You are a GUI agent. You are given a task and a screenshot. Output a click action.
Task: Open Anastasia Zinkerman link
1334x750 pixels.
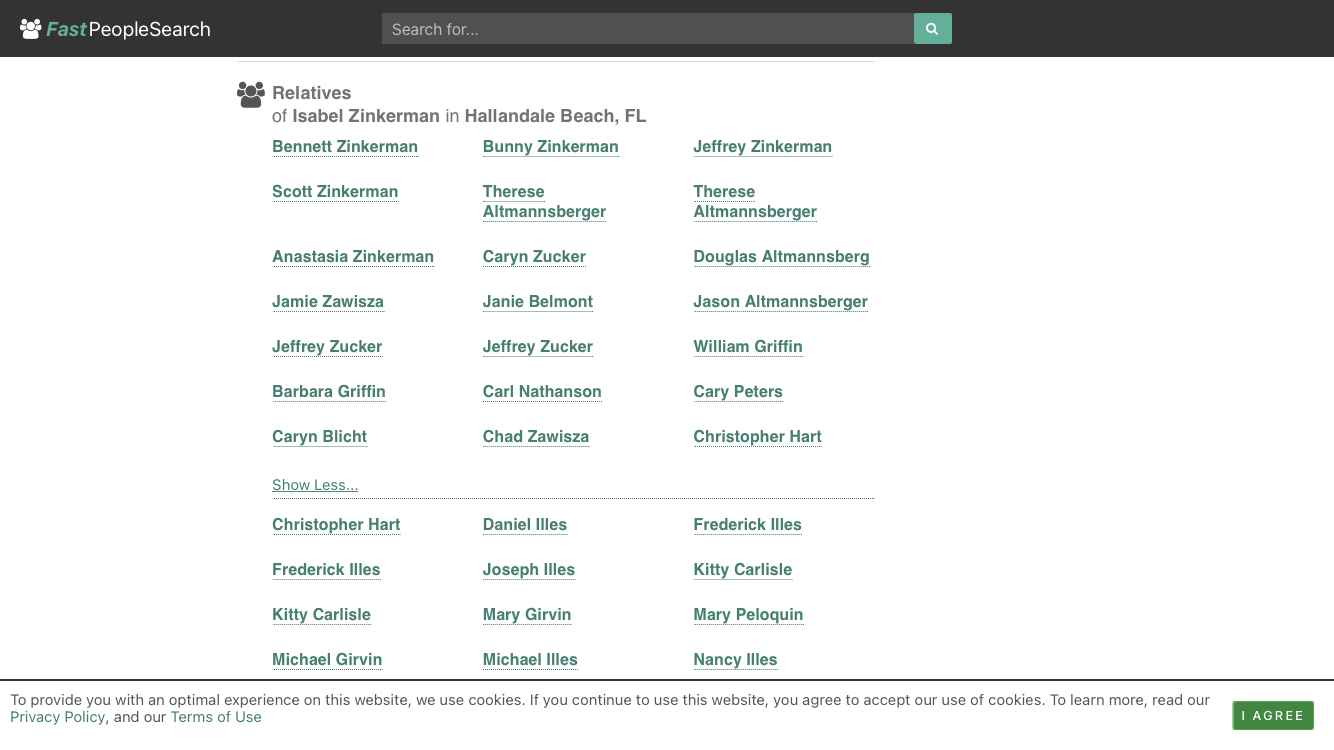point(353,257)
